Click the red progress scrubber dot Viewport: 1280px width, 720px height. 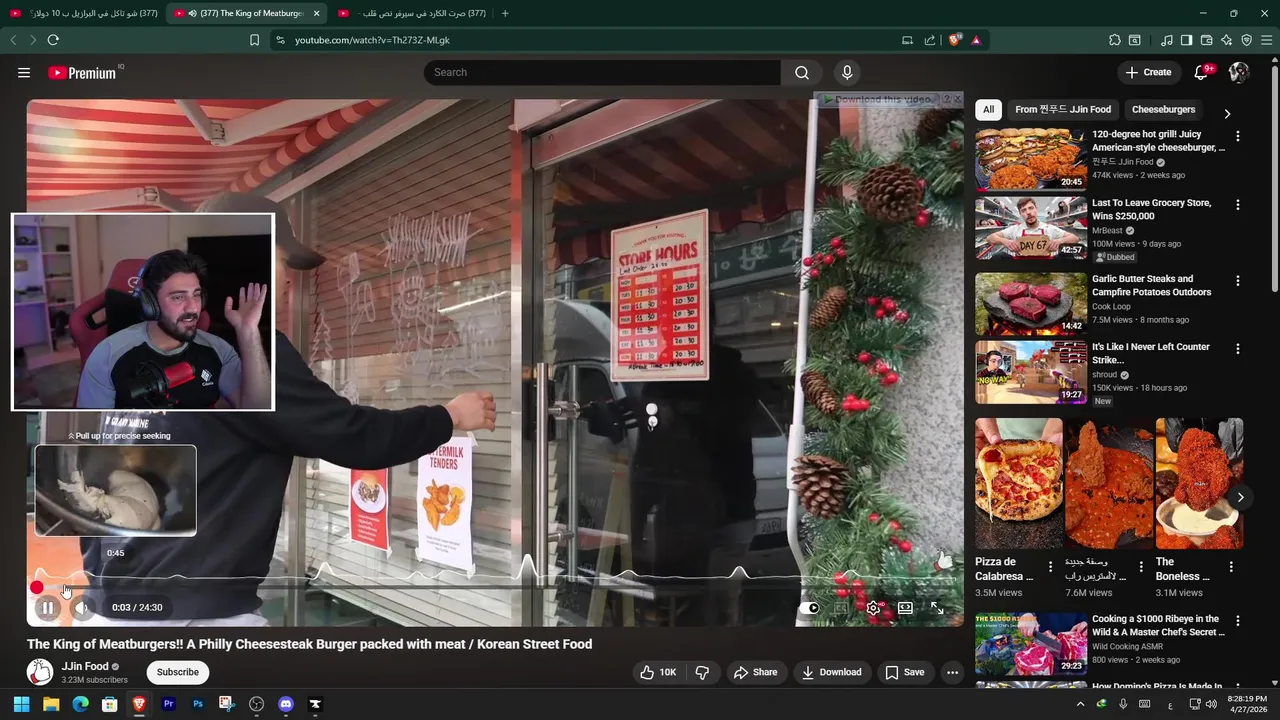pos(37,587)
